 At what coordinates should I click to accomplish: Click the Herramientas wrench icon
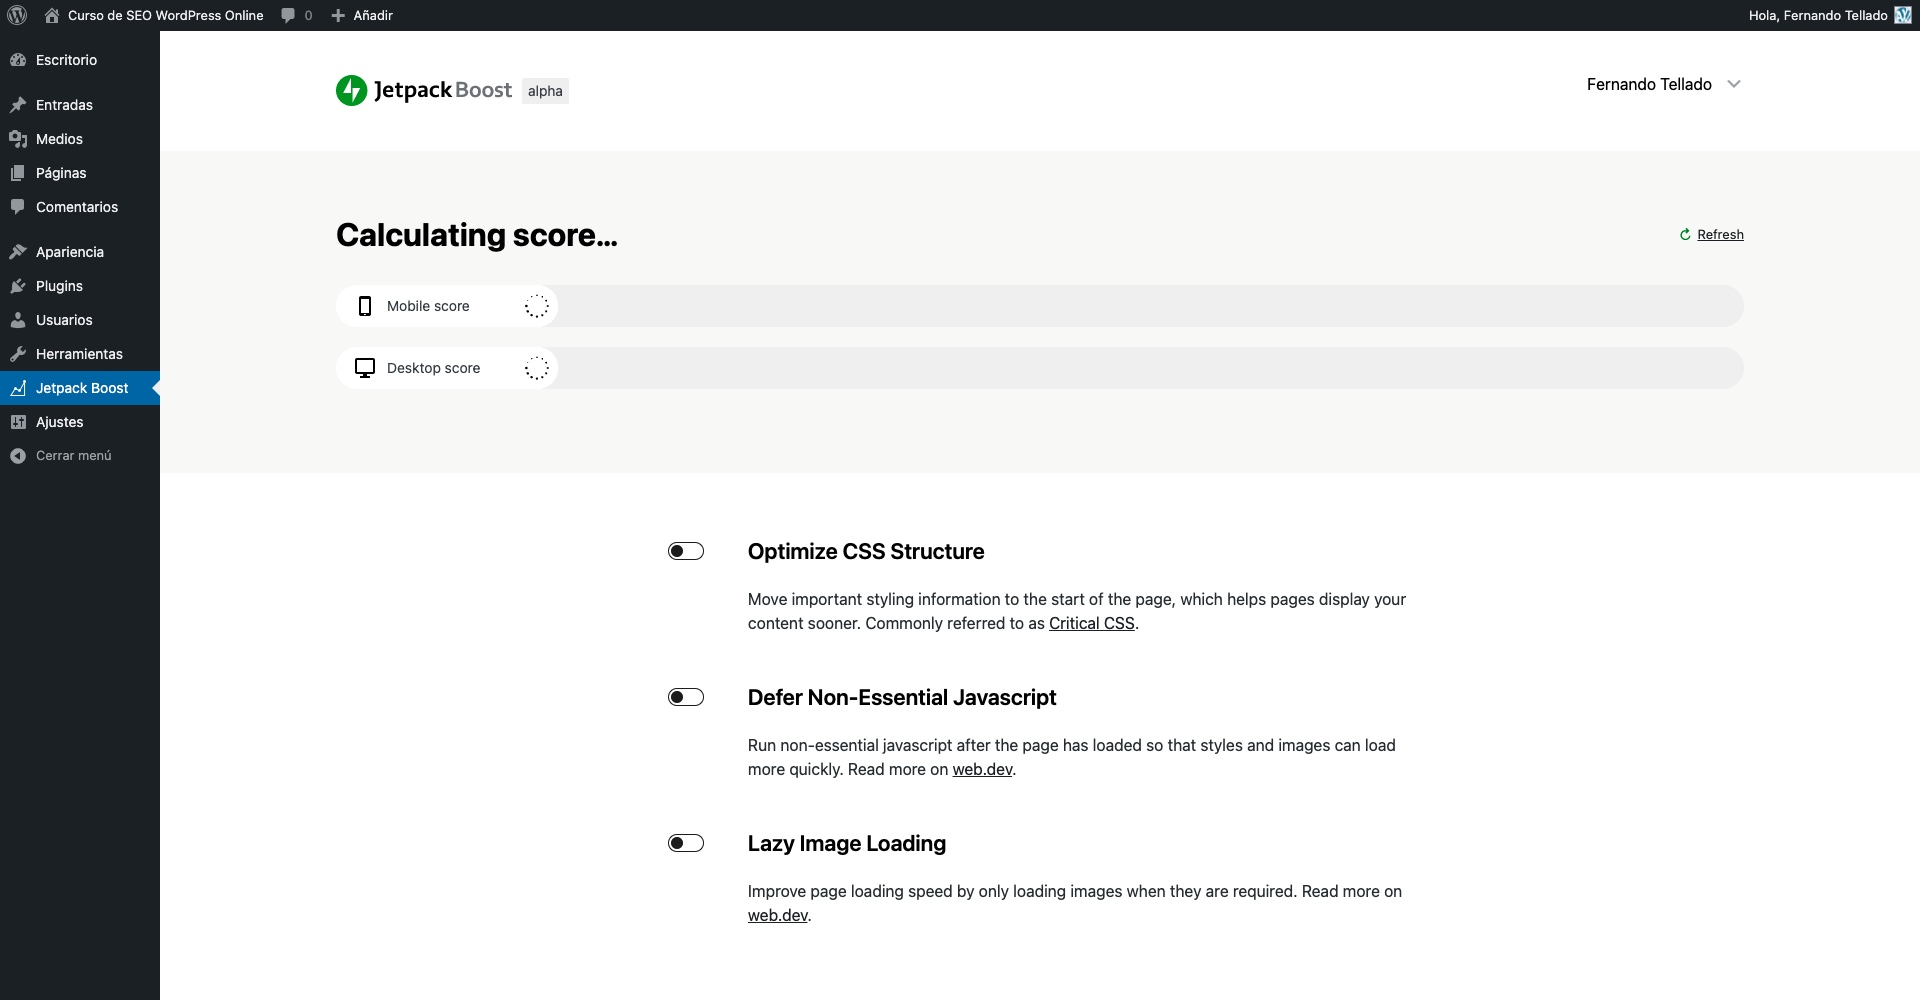coord(18,354)
